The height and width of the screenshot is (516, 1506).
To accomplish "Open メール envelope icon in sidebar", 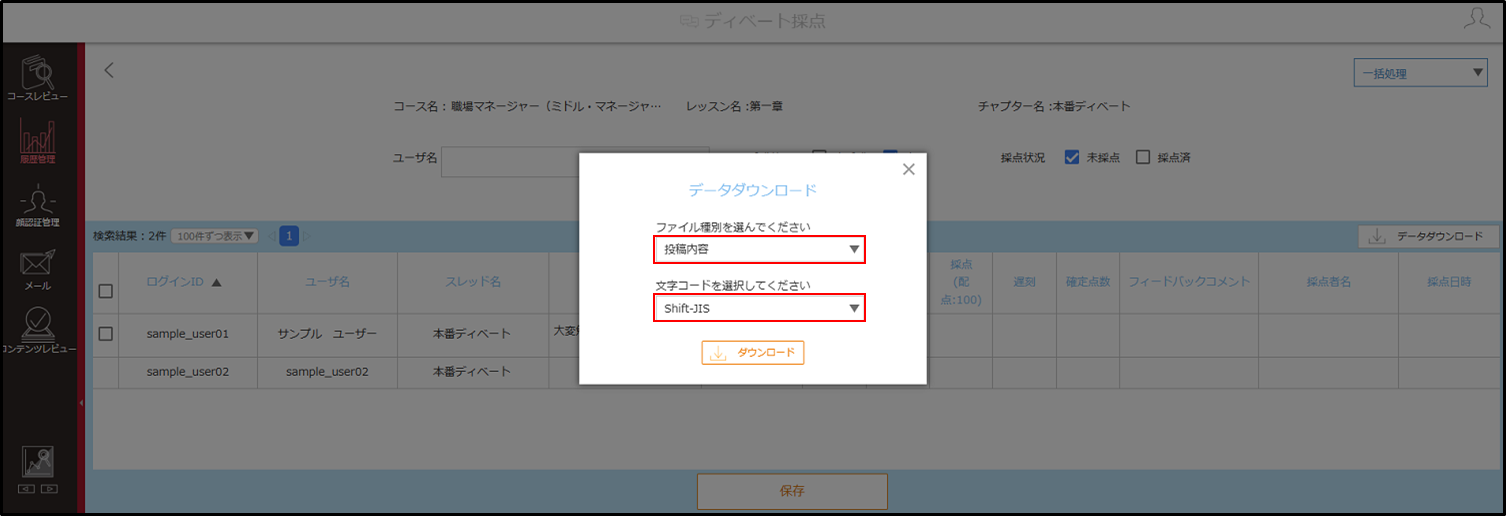I will tap(38, 270).
